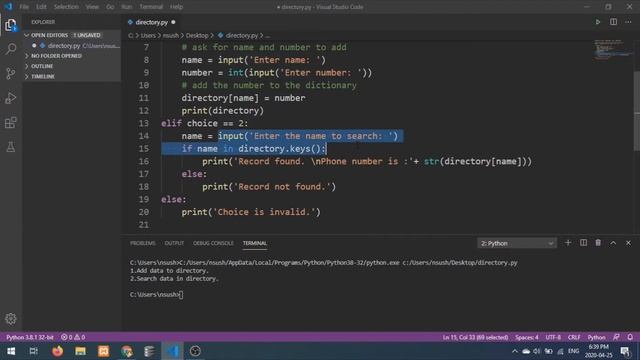Open Extensions view
The height and width of the screenshot is (360, 640).
(x=11, y=122)
